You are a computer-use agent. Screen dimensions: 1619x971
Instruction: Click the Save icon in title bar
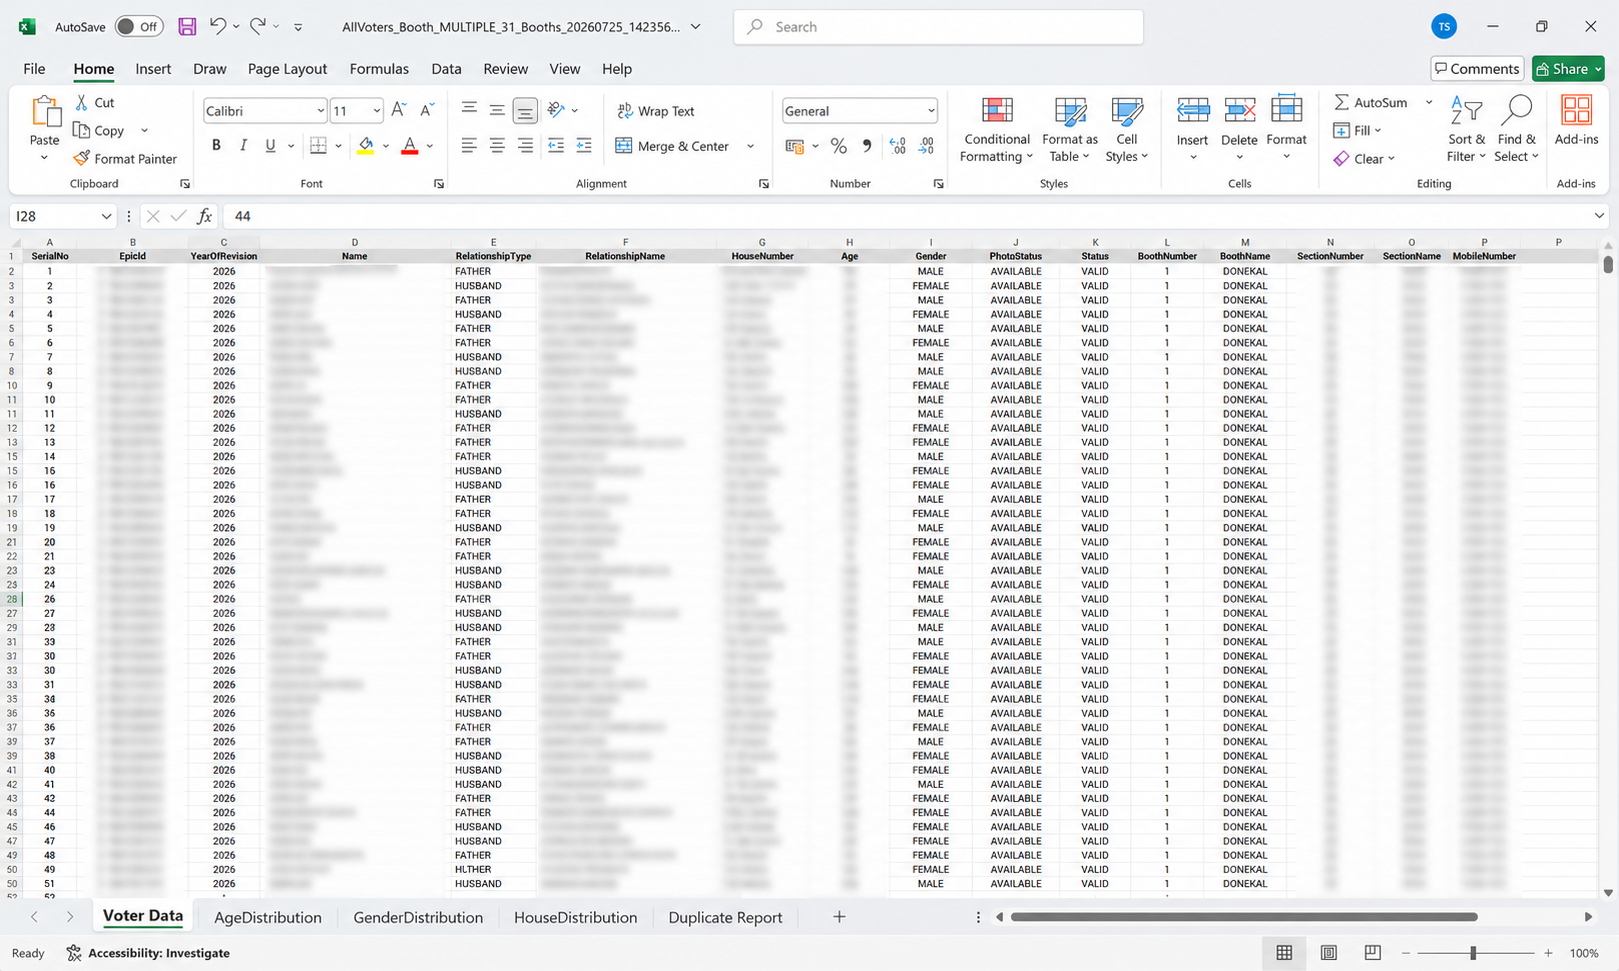187,27
